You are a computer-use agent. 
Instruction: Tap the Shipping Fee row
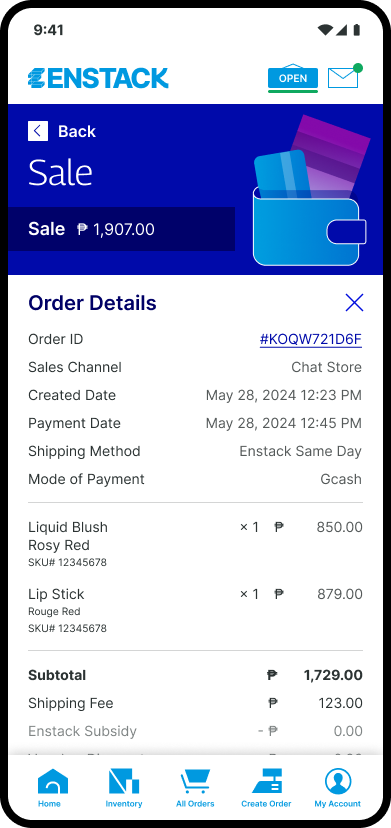coord(195,703)
